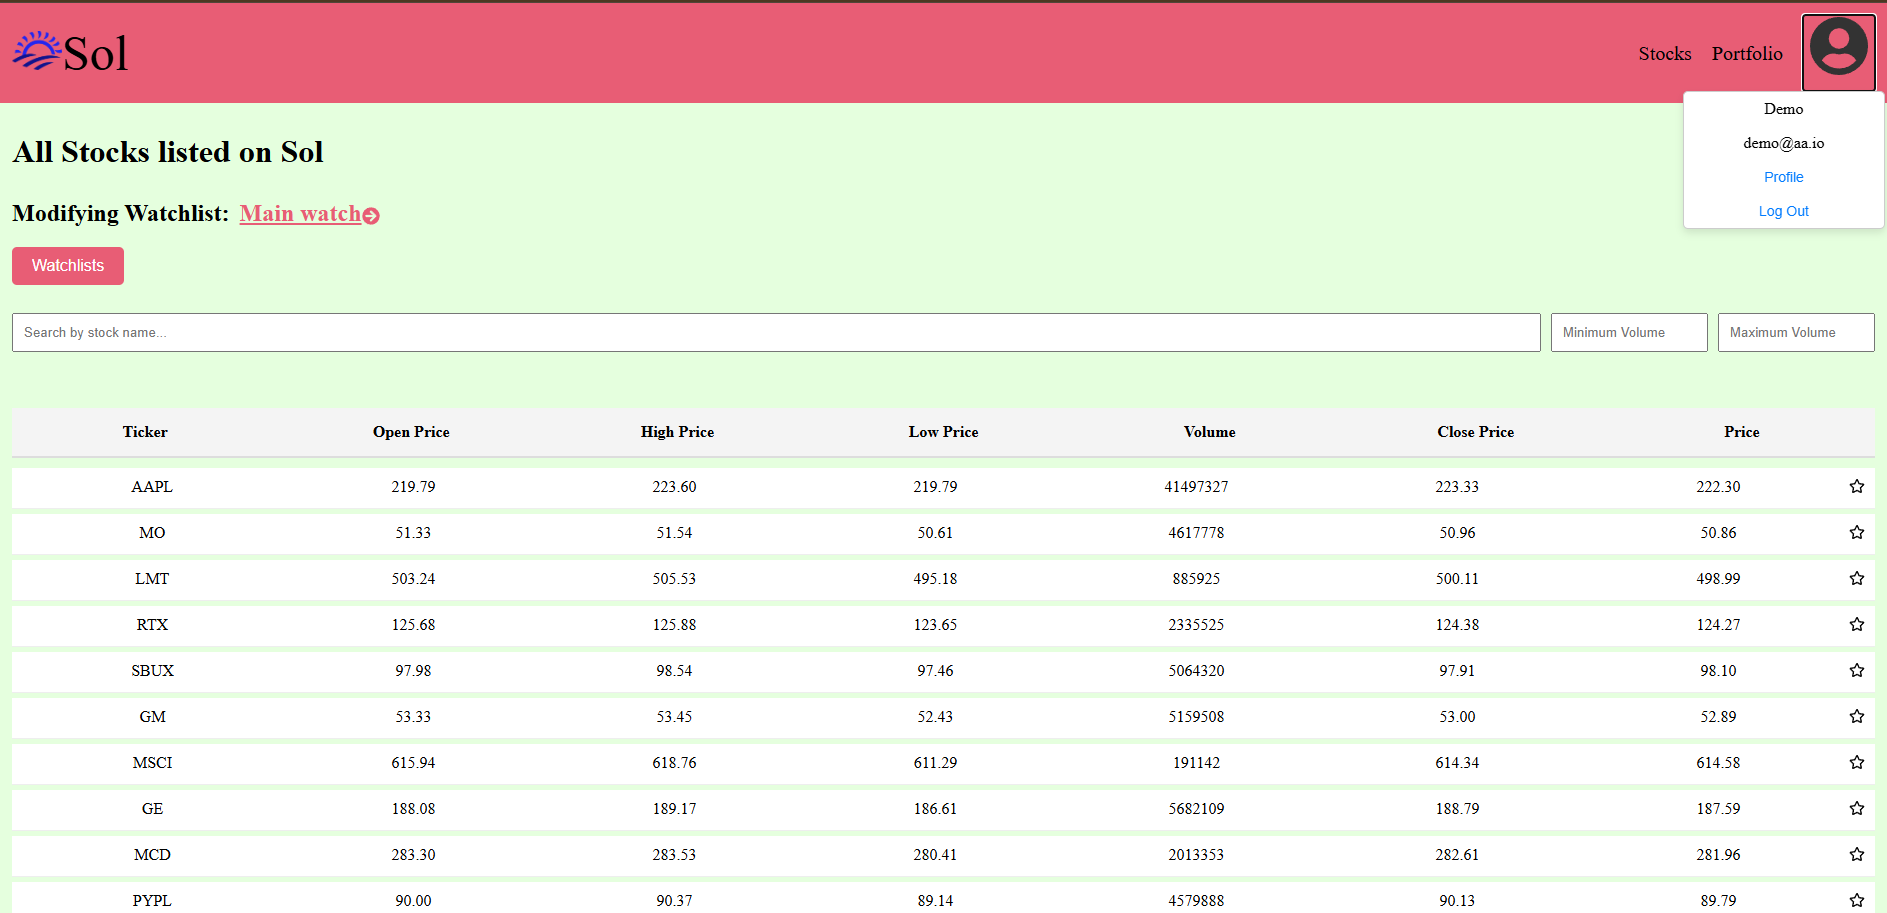Click the Maximum Volume input

pyautogui.click(x=1796, y=333)
